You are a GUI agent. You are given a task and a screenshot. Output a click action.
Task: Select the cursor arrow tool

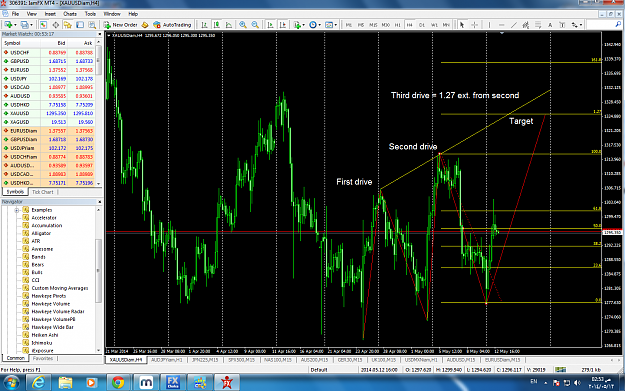coord(462,25)
